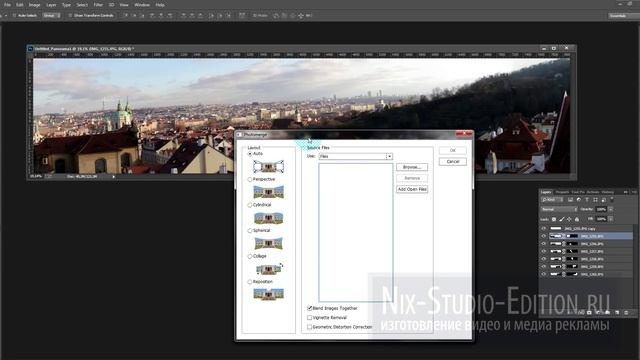Toggle the Auto-Select checkbox in options bar

coord(14,15)
